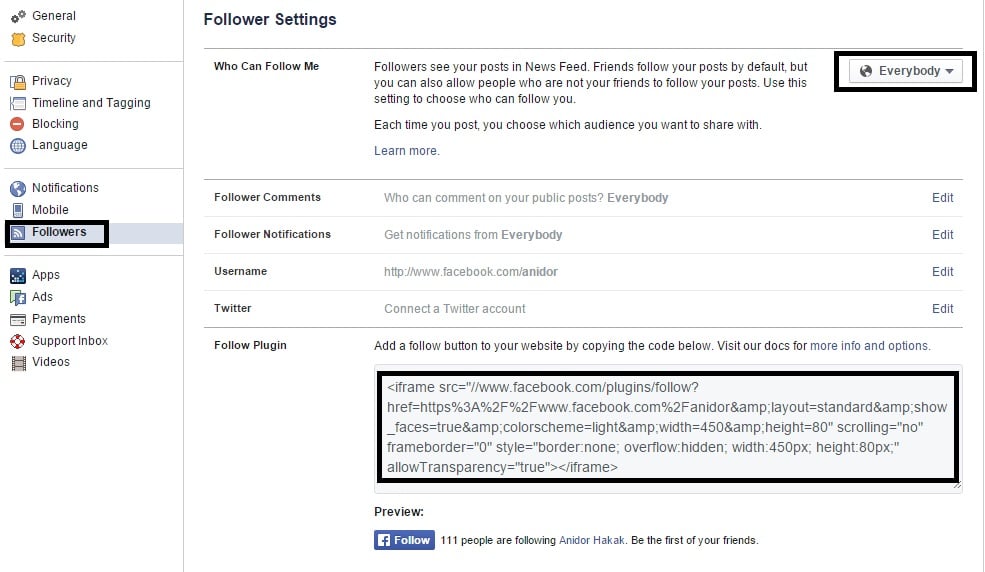Click the Support Inbox lifebuoy icon
Image resolution: width=985 pixels, height=572 pixels.
(18, 341)
